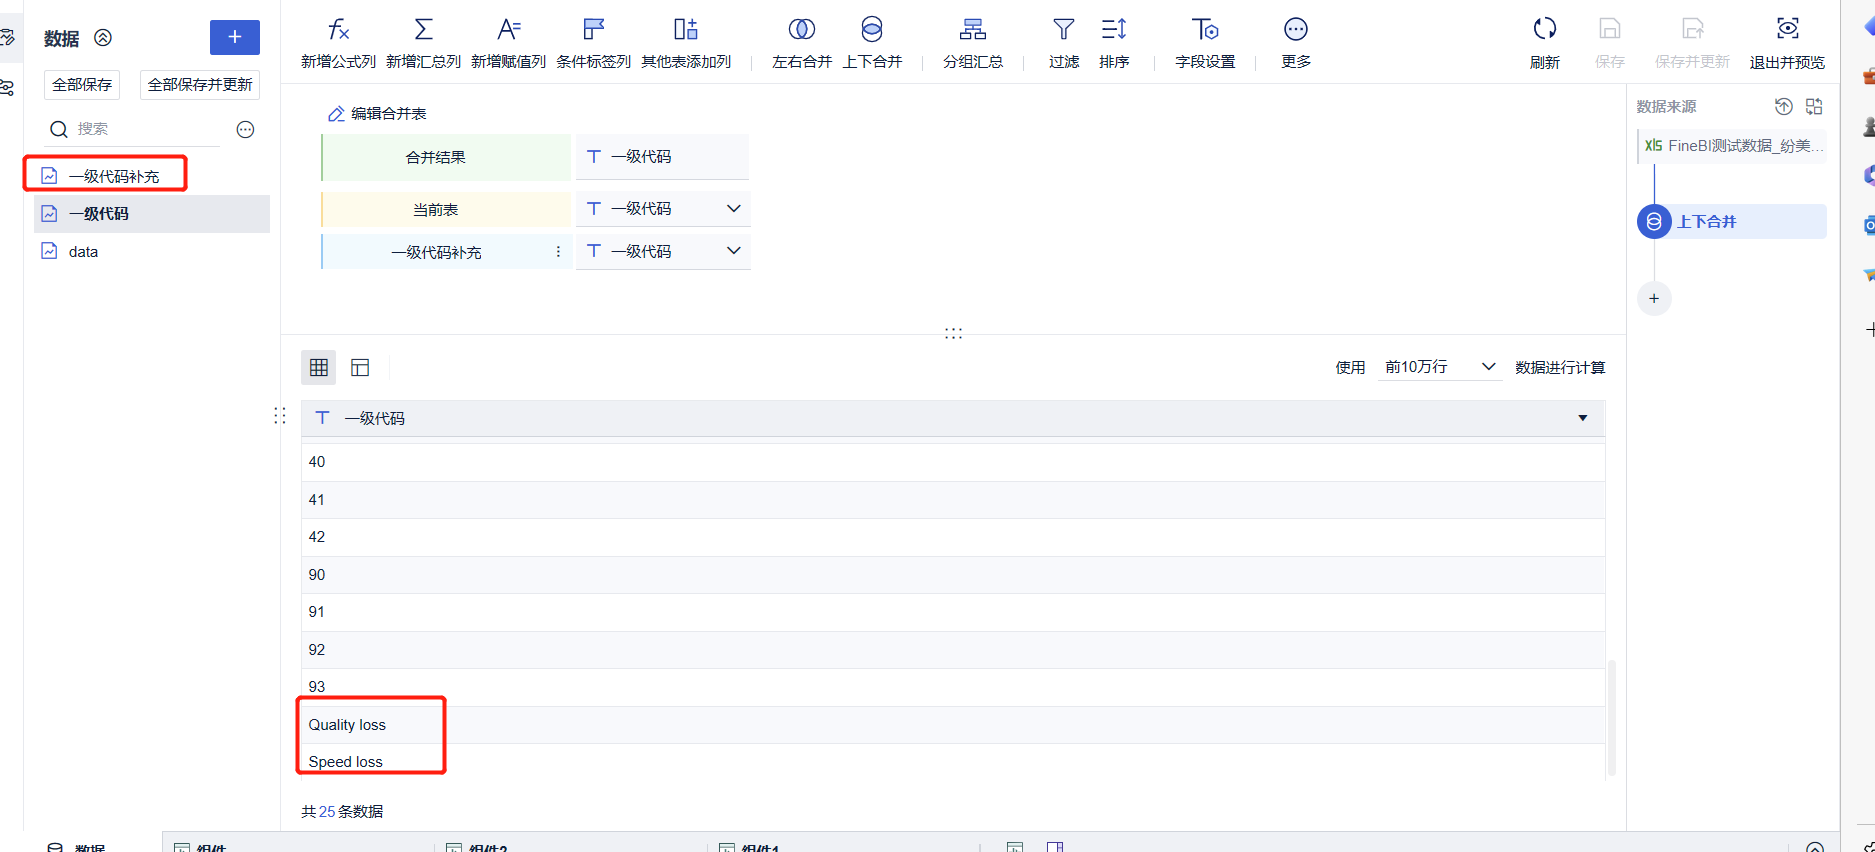Add new data with the blue plus button
Screen dimensions: 1875x852
235,37
